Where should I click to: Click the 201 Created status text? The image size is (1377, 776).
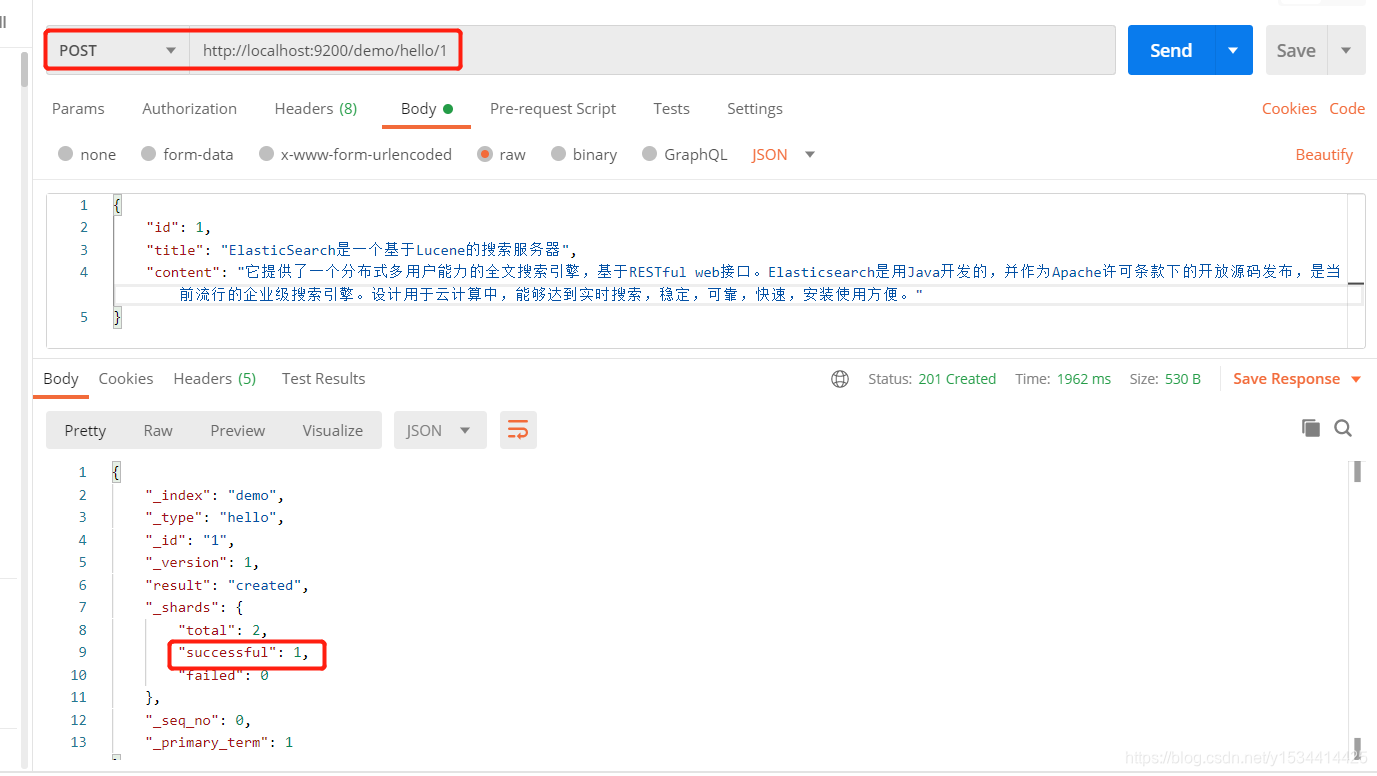click(x=957, y=379)
